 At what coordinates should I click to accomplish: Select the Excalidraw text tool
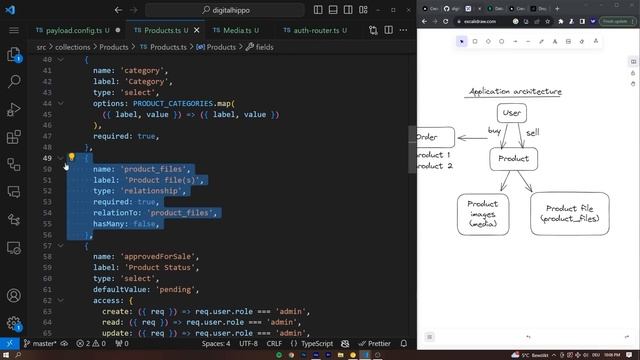(x=555, y=41)
